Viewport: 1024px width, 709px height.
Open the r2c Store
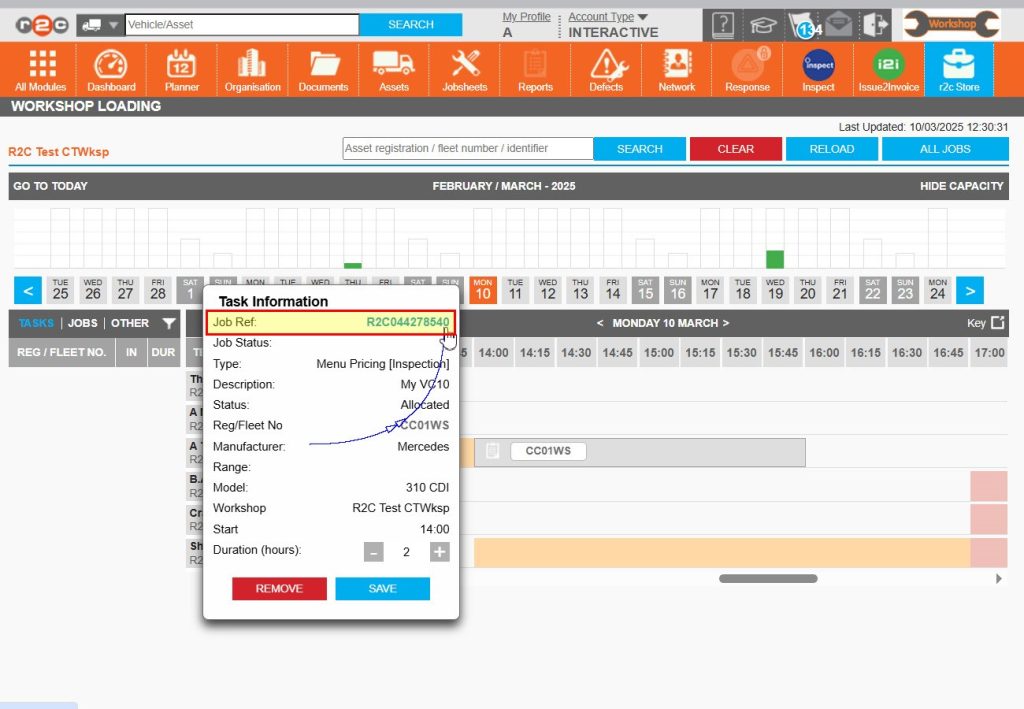[x=958, y=68]
